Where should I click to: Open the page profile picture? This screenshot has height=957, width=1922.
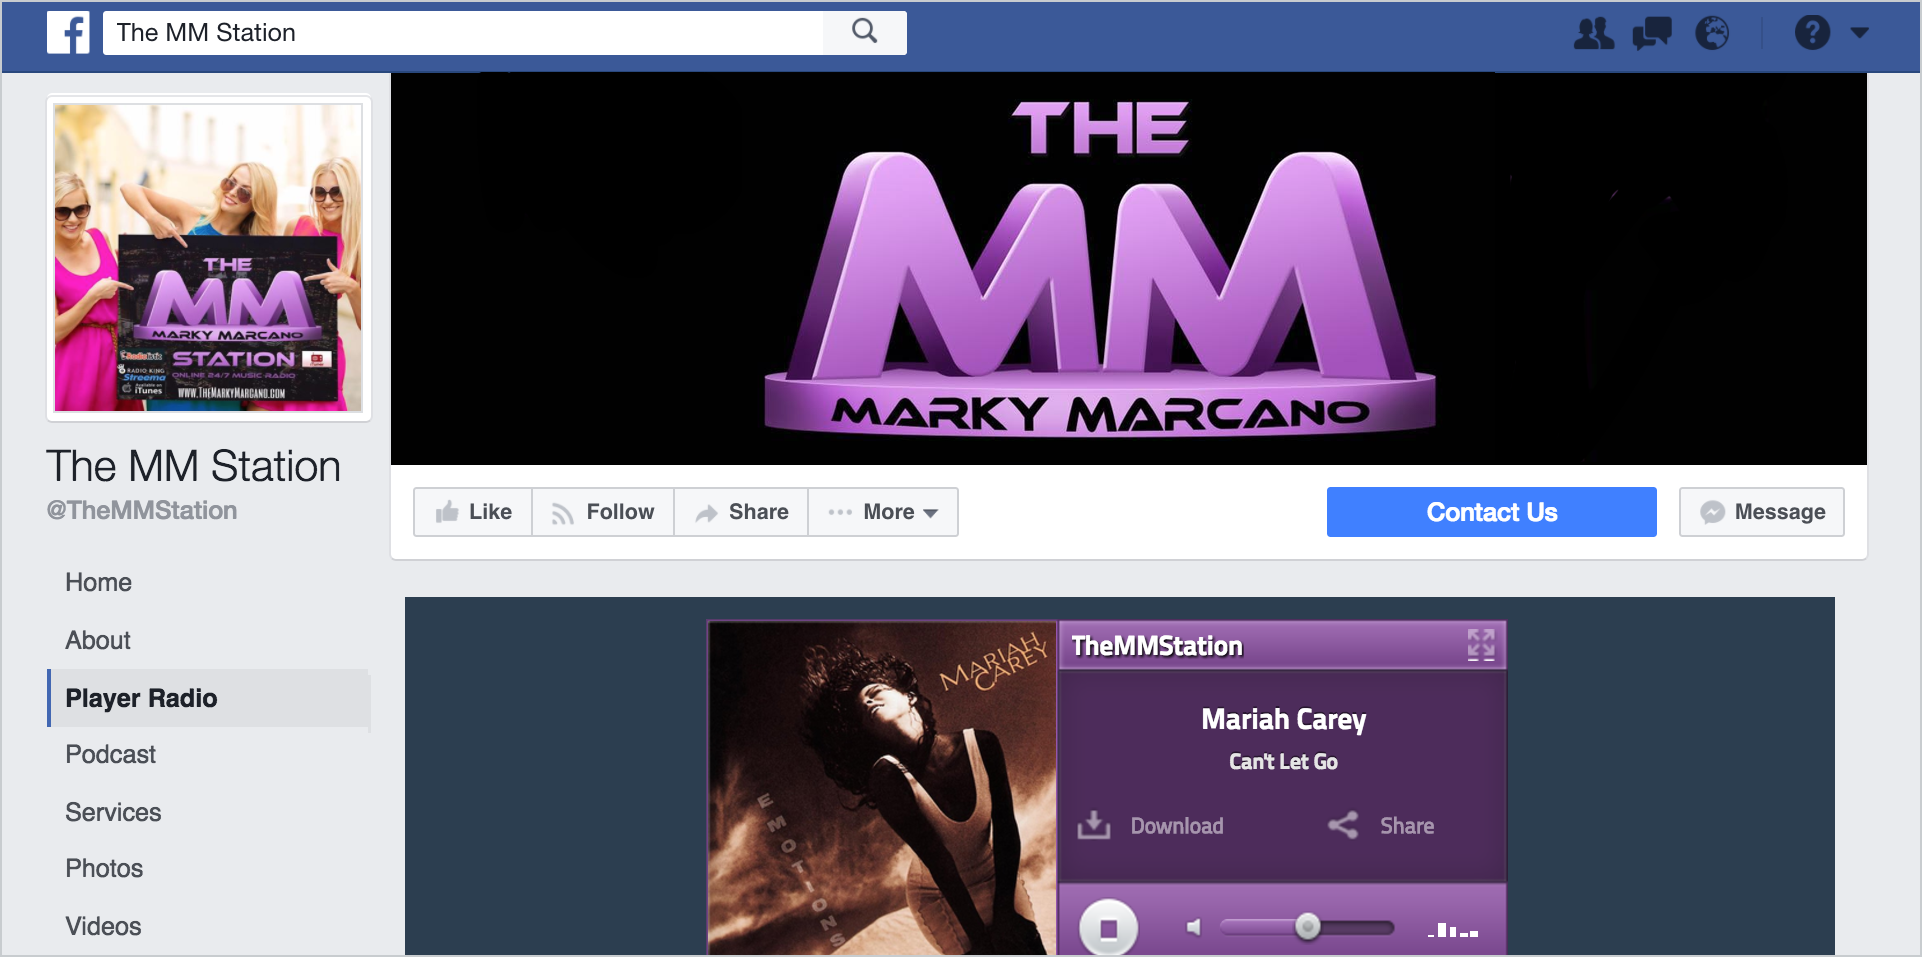[209, 258]
